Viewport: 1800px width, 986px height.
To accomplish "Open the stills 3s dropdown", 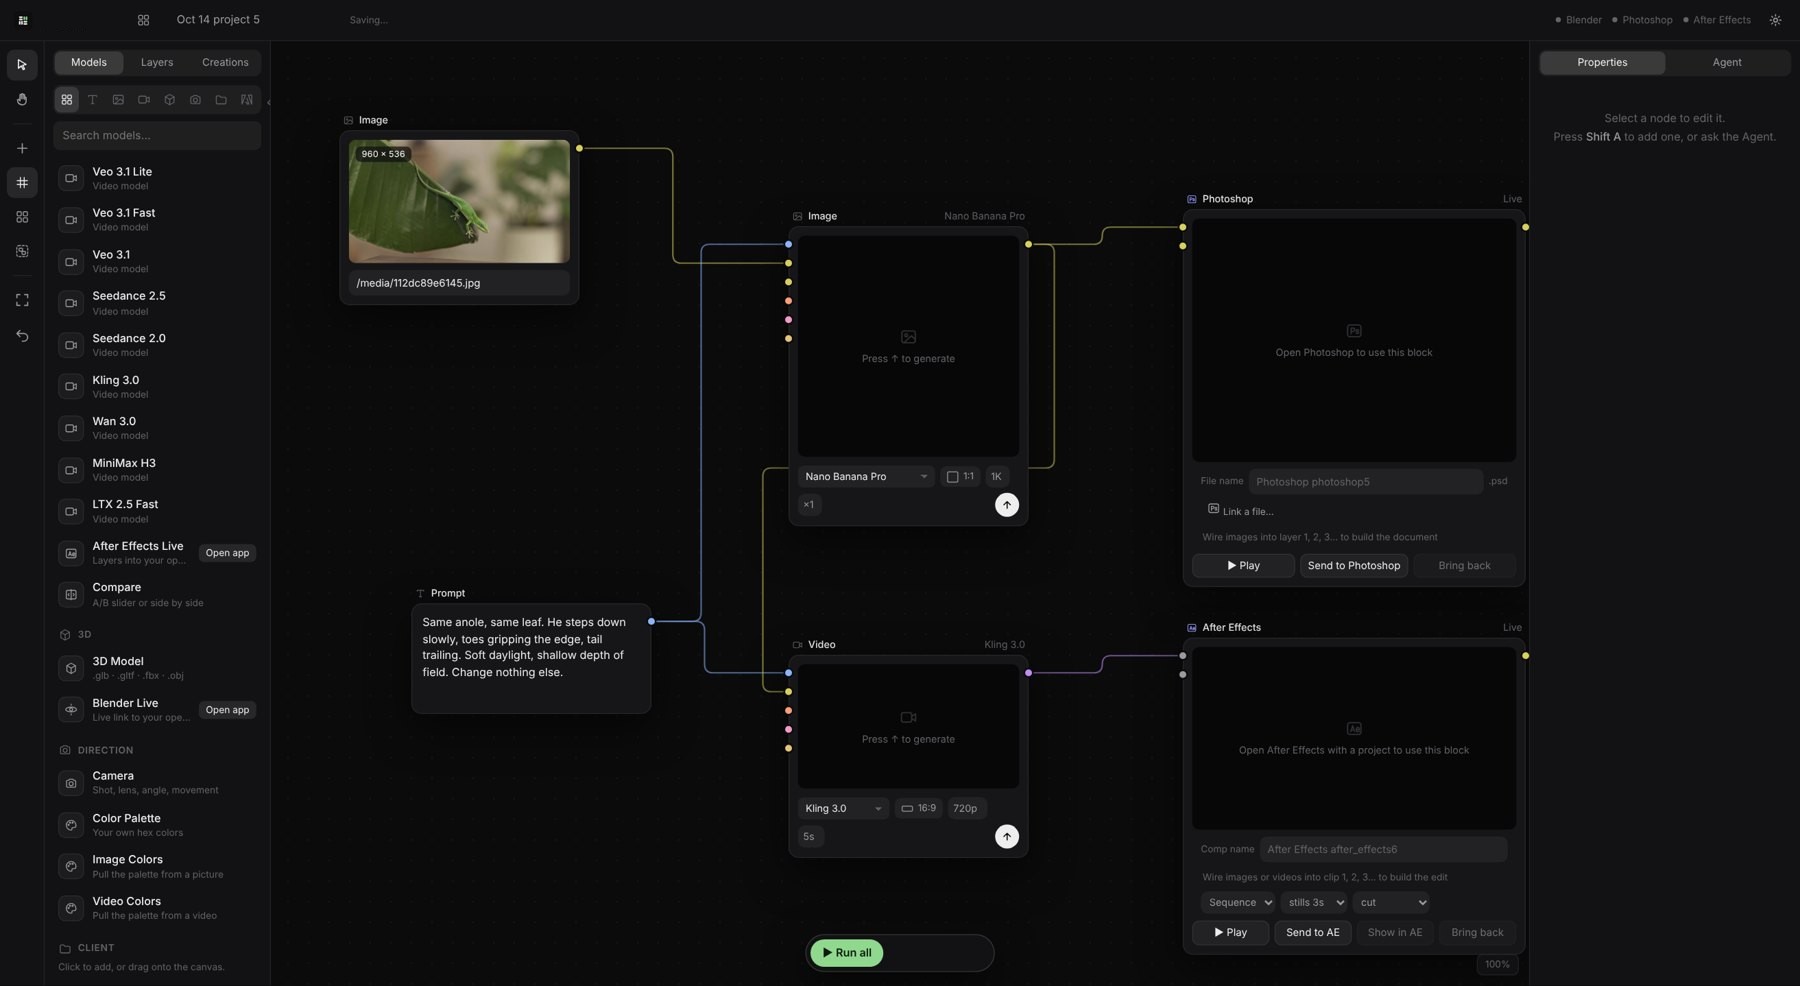I will (x=1314, y=903).
